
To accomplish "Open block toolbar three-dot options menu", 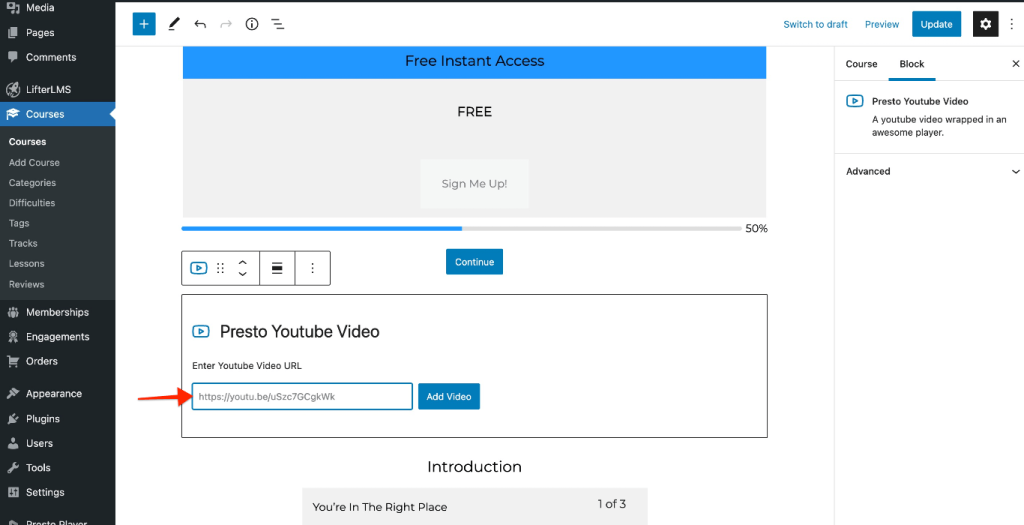I will pos(312,268).
